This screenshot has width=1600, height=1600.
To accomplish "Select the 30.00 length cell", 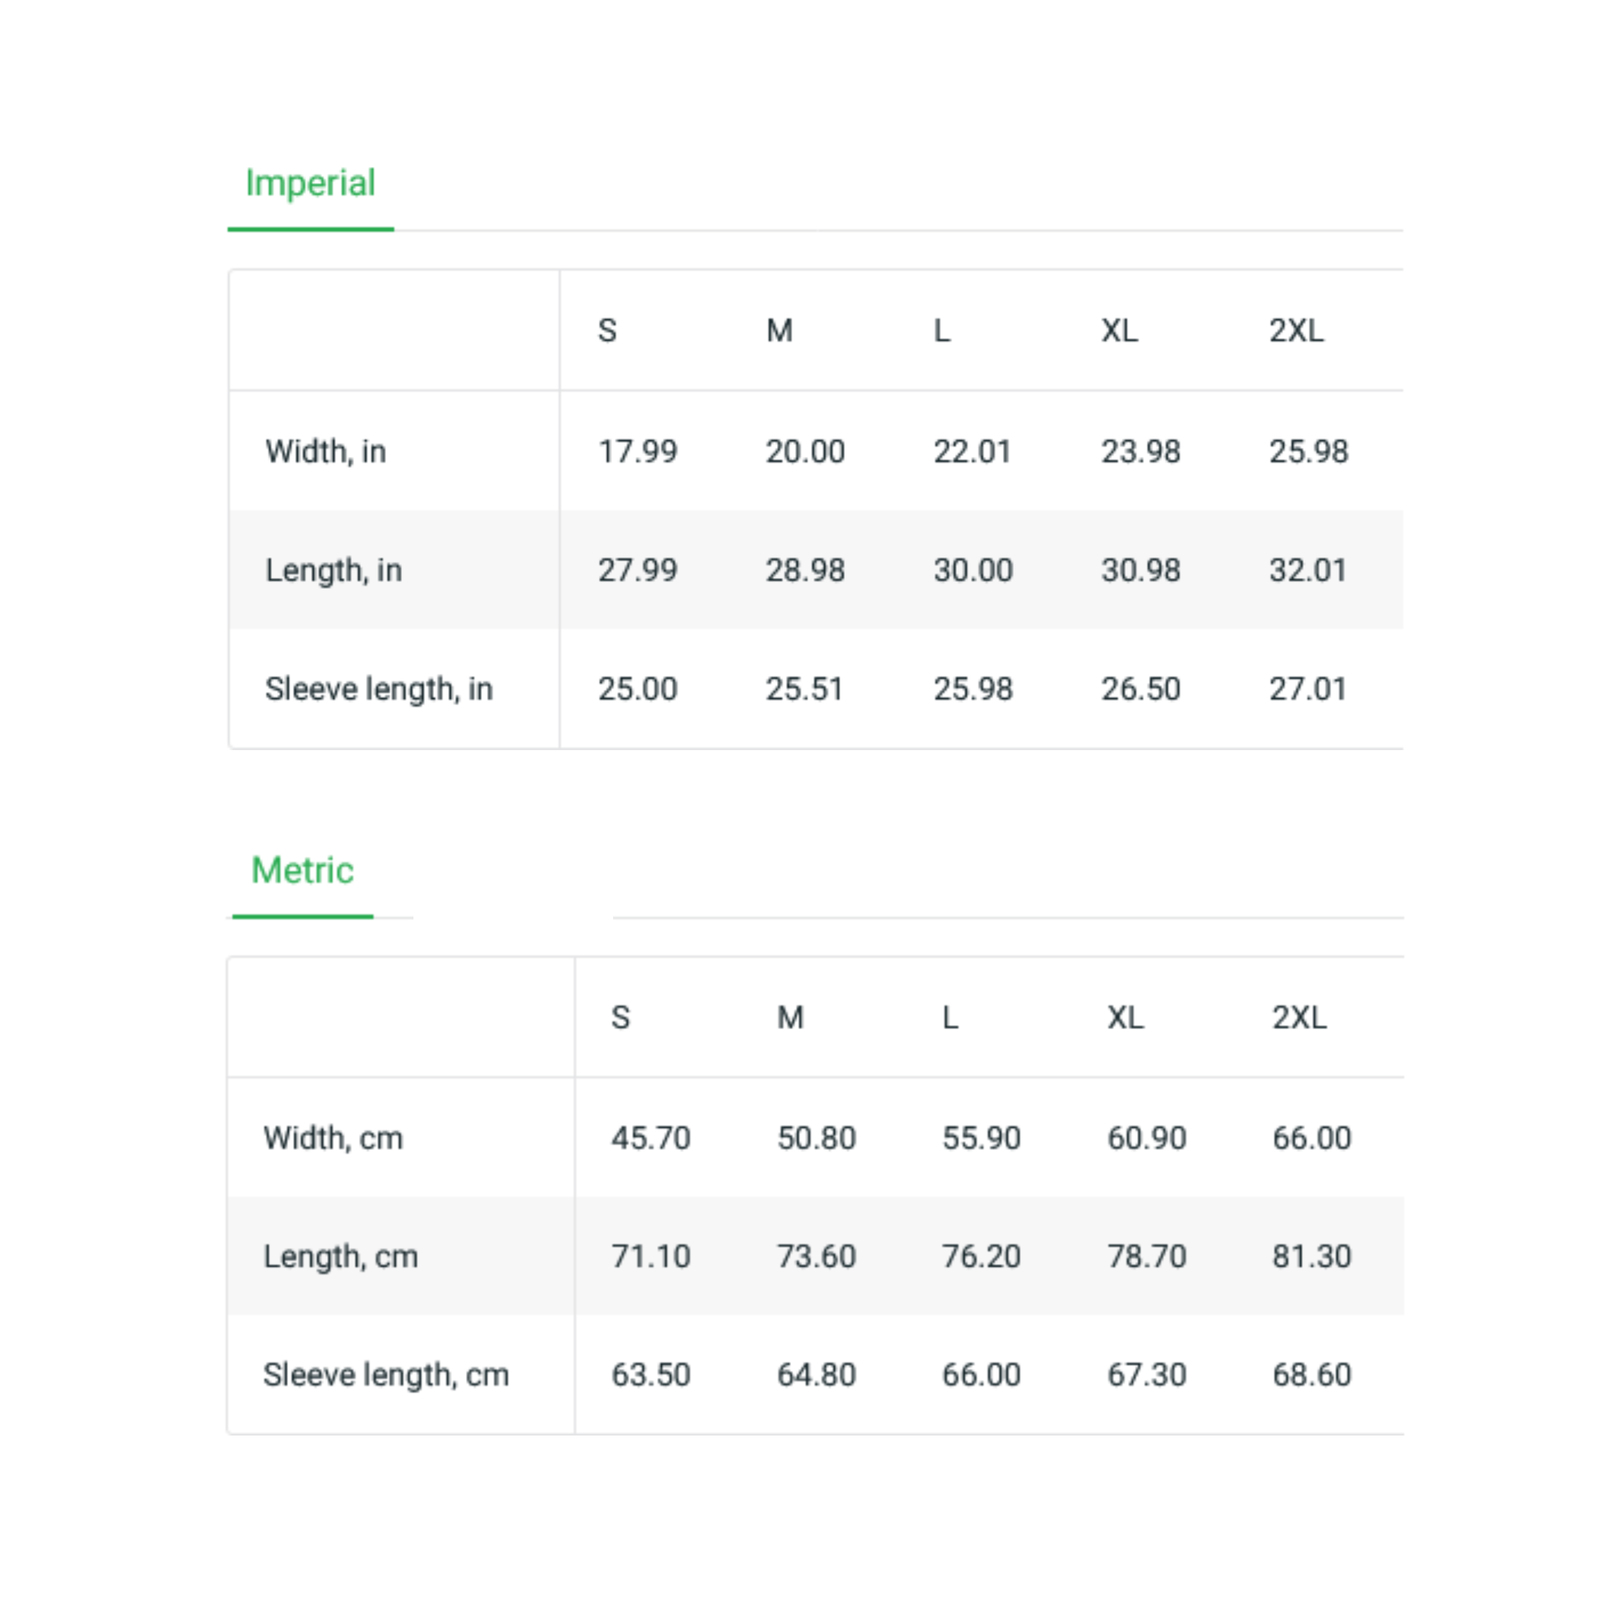I will click(x=973, y=570).
